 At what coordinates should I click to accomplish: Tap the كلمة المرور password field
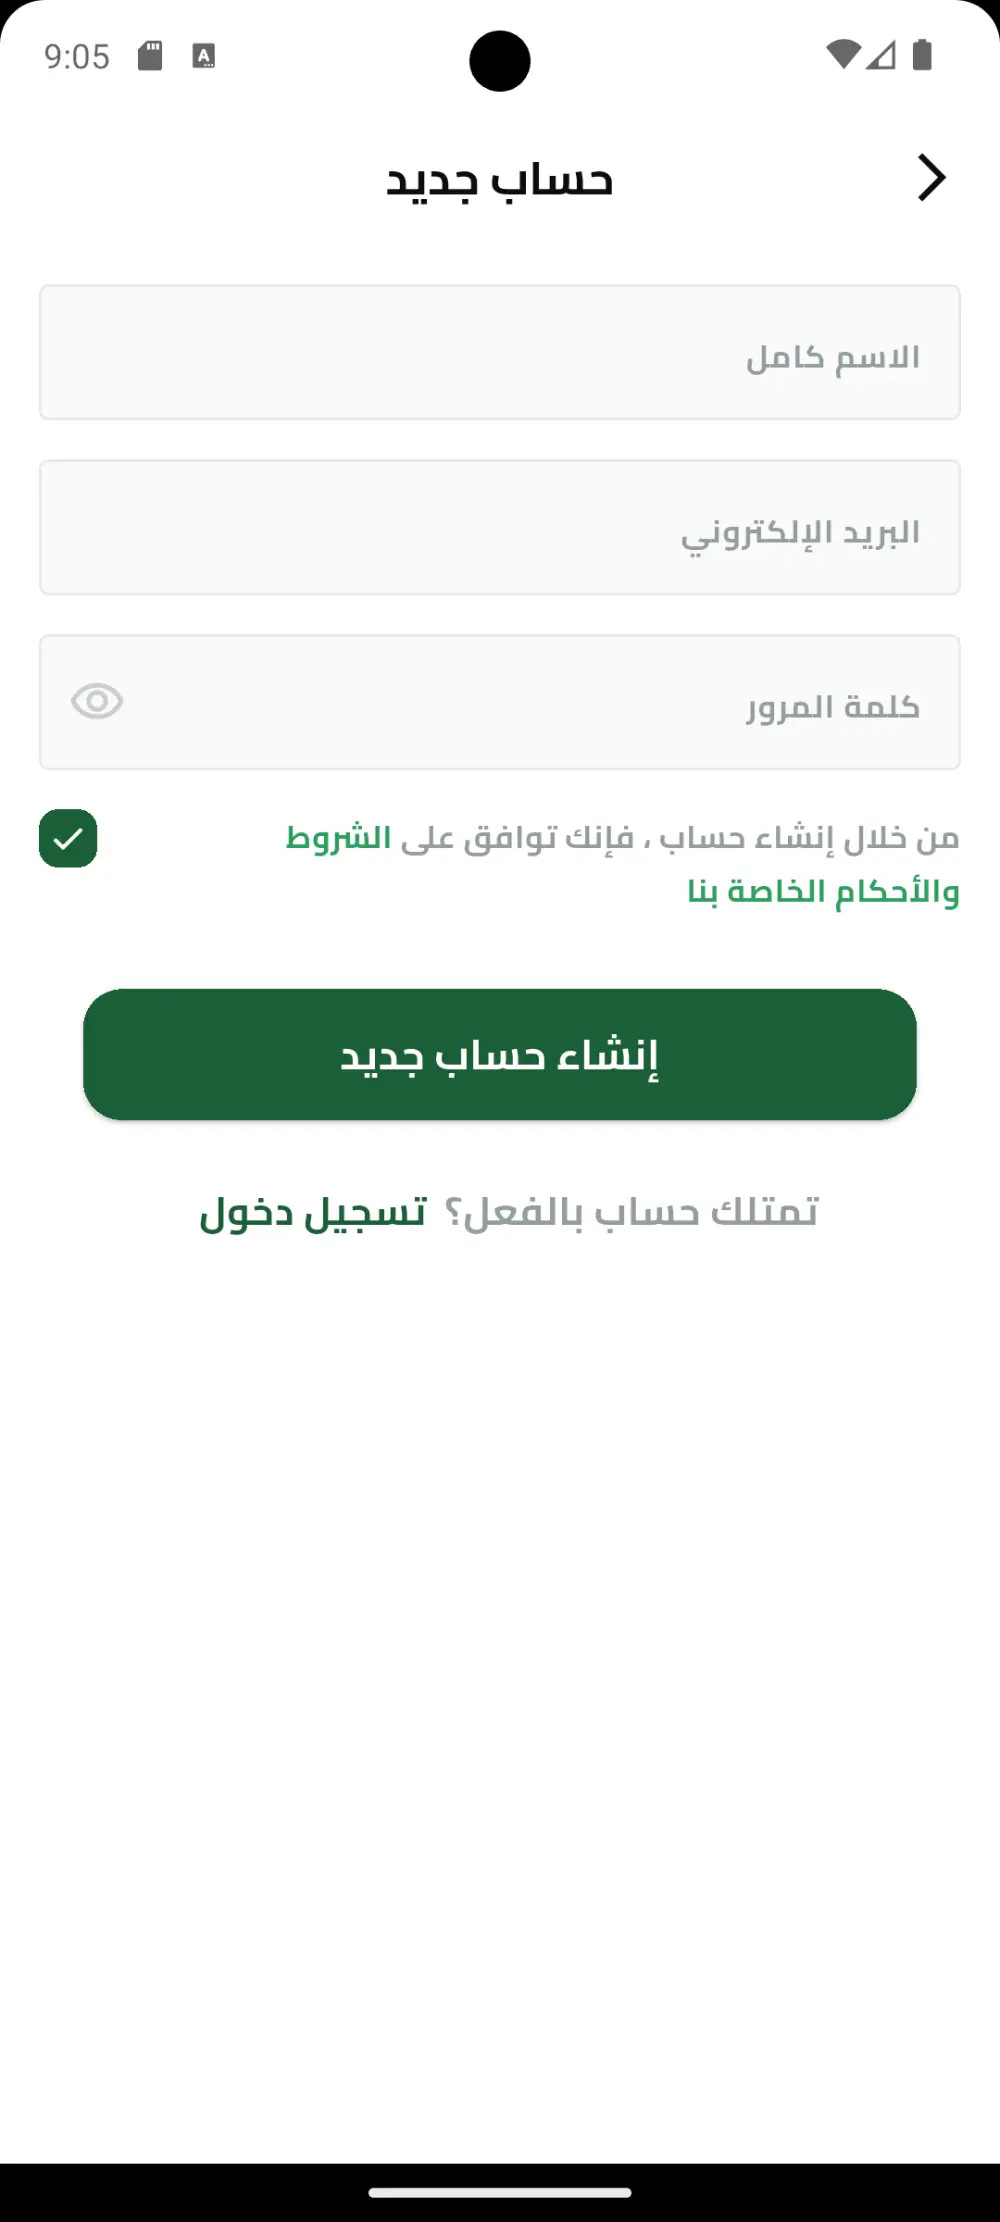click(500, 702)
